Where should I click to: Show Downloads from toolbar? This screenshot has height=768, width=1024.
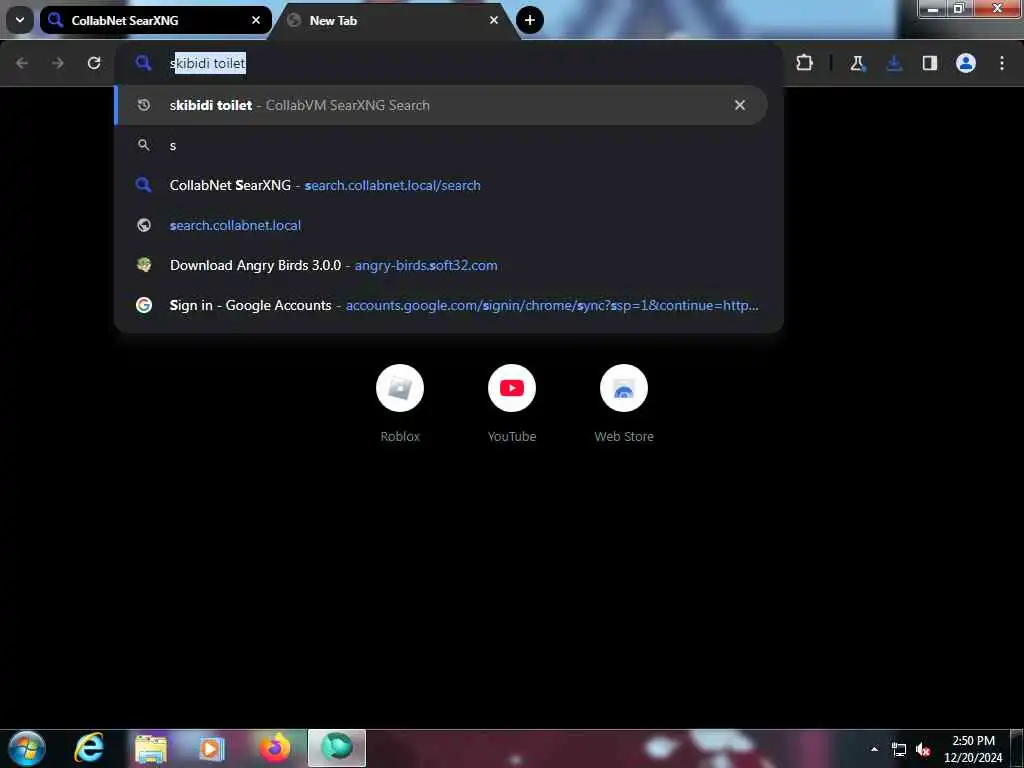[894, 63]
